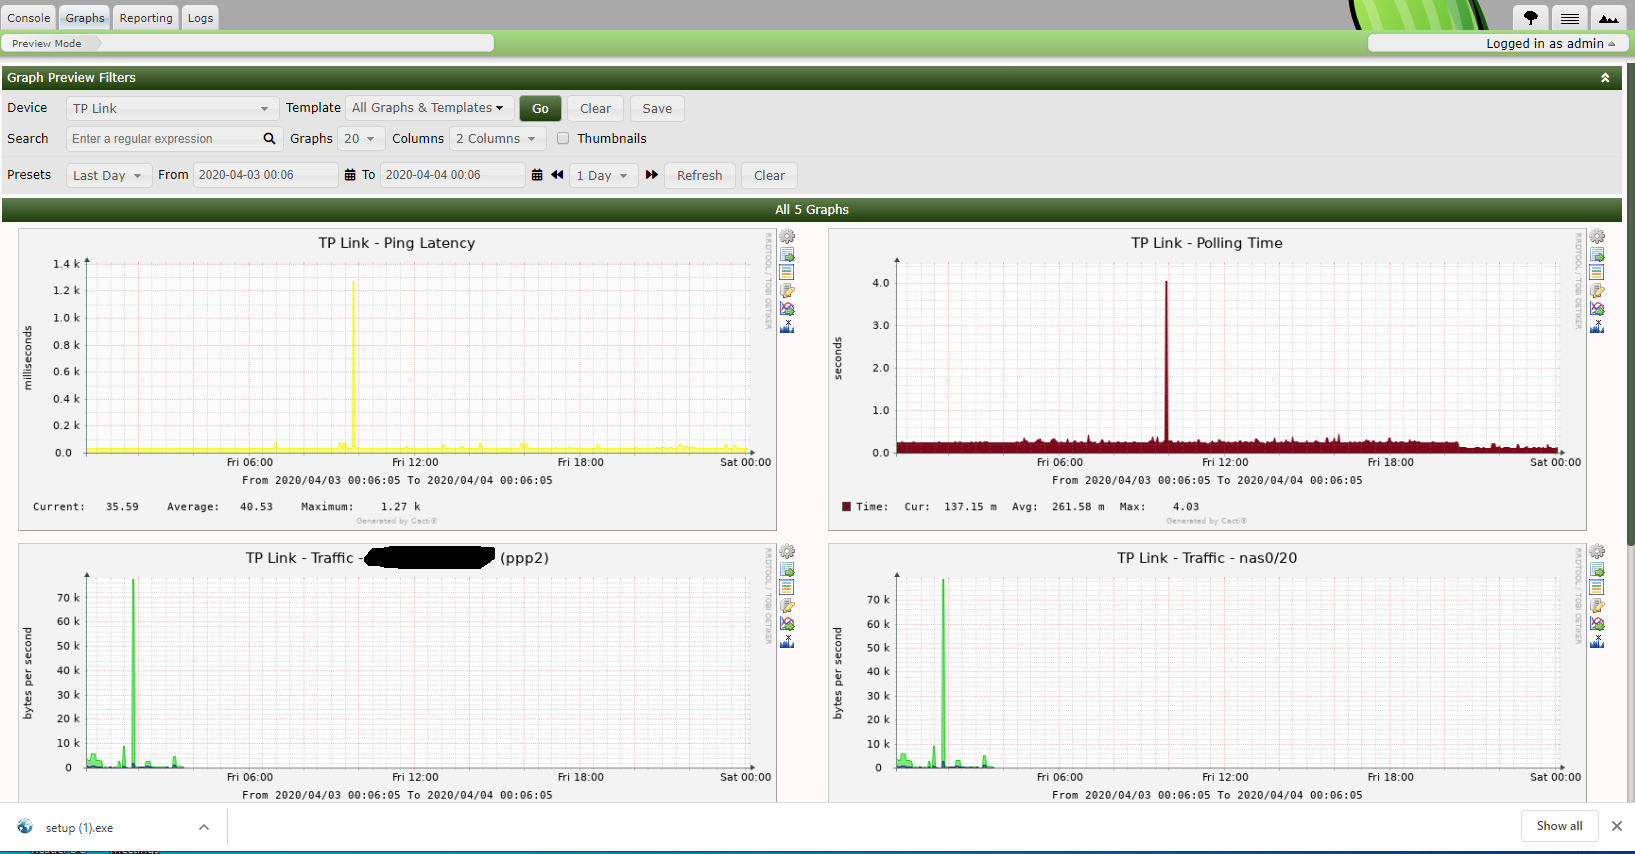The image size is (1635, 854).
Task: Click spike kill icon beside Ping Latency graph
Action: pos(787,327)
